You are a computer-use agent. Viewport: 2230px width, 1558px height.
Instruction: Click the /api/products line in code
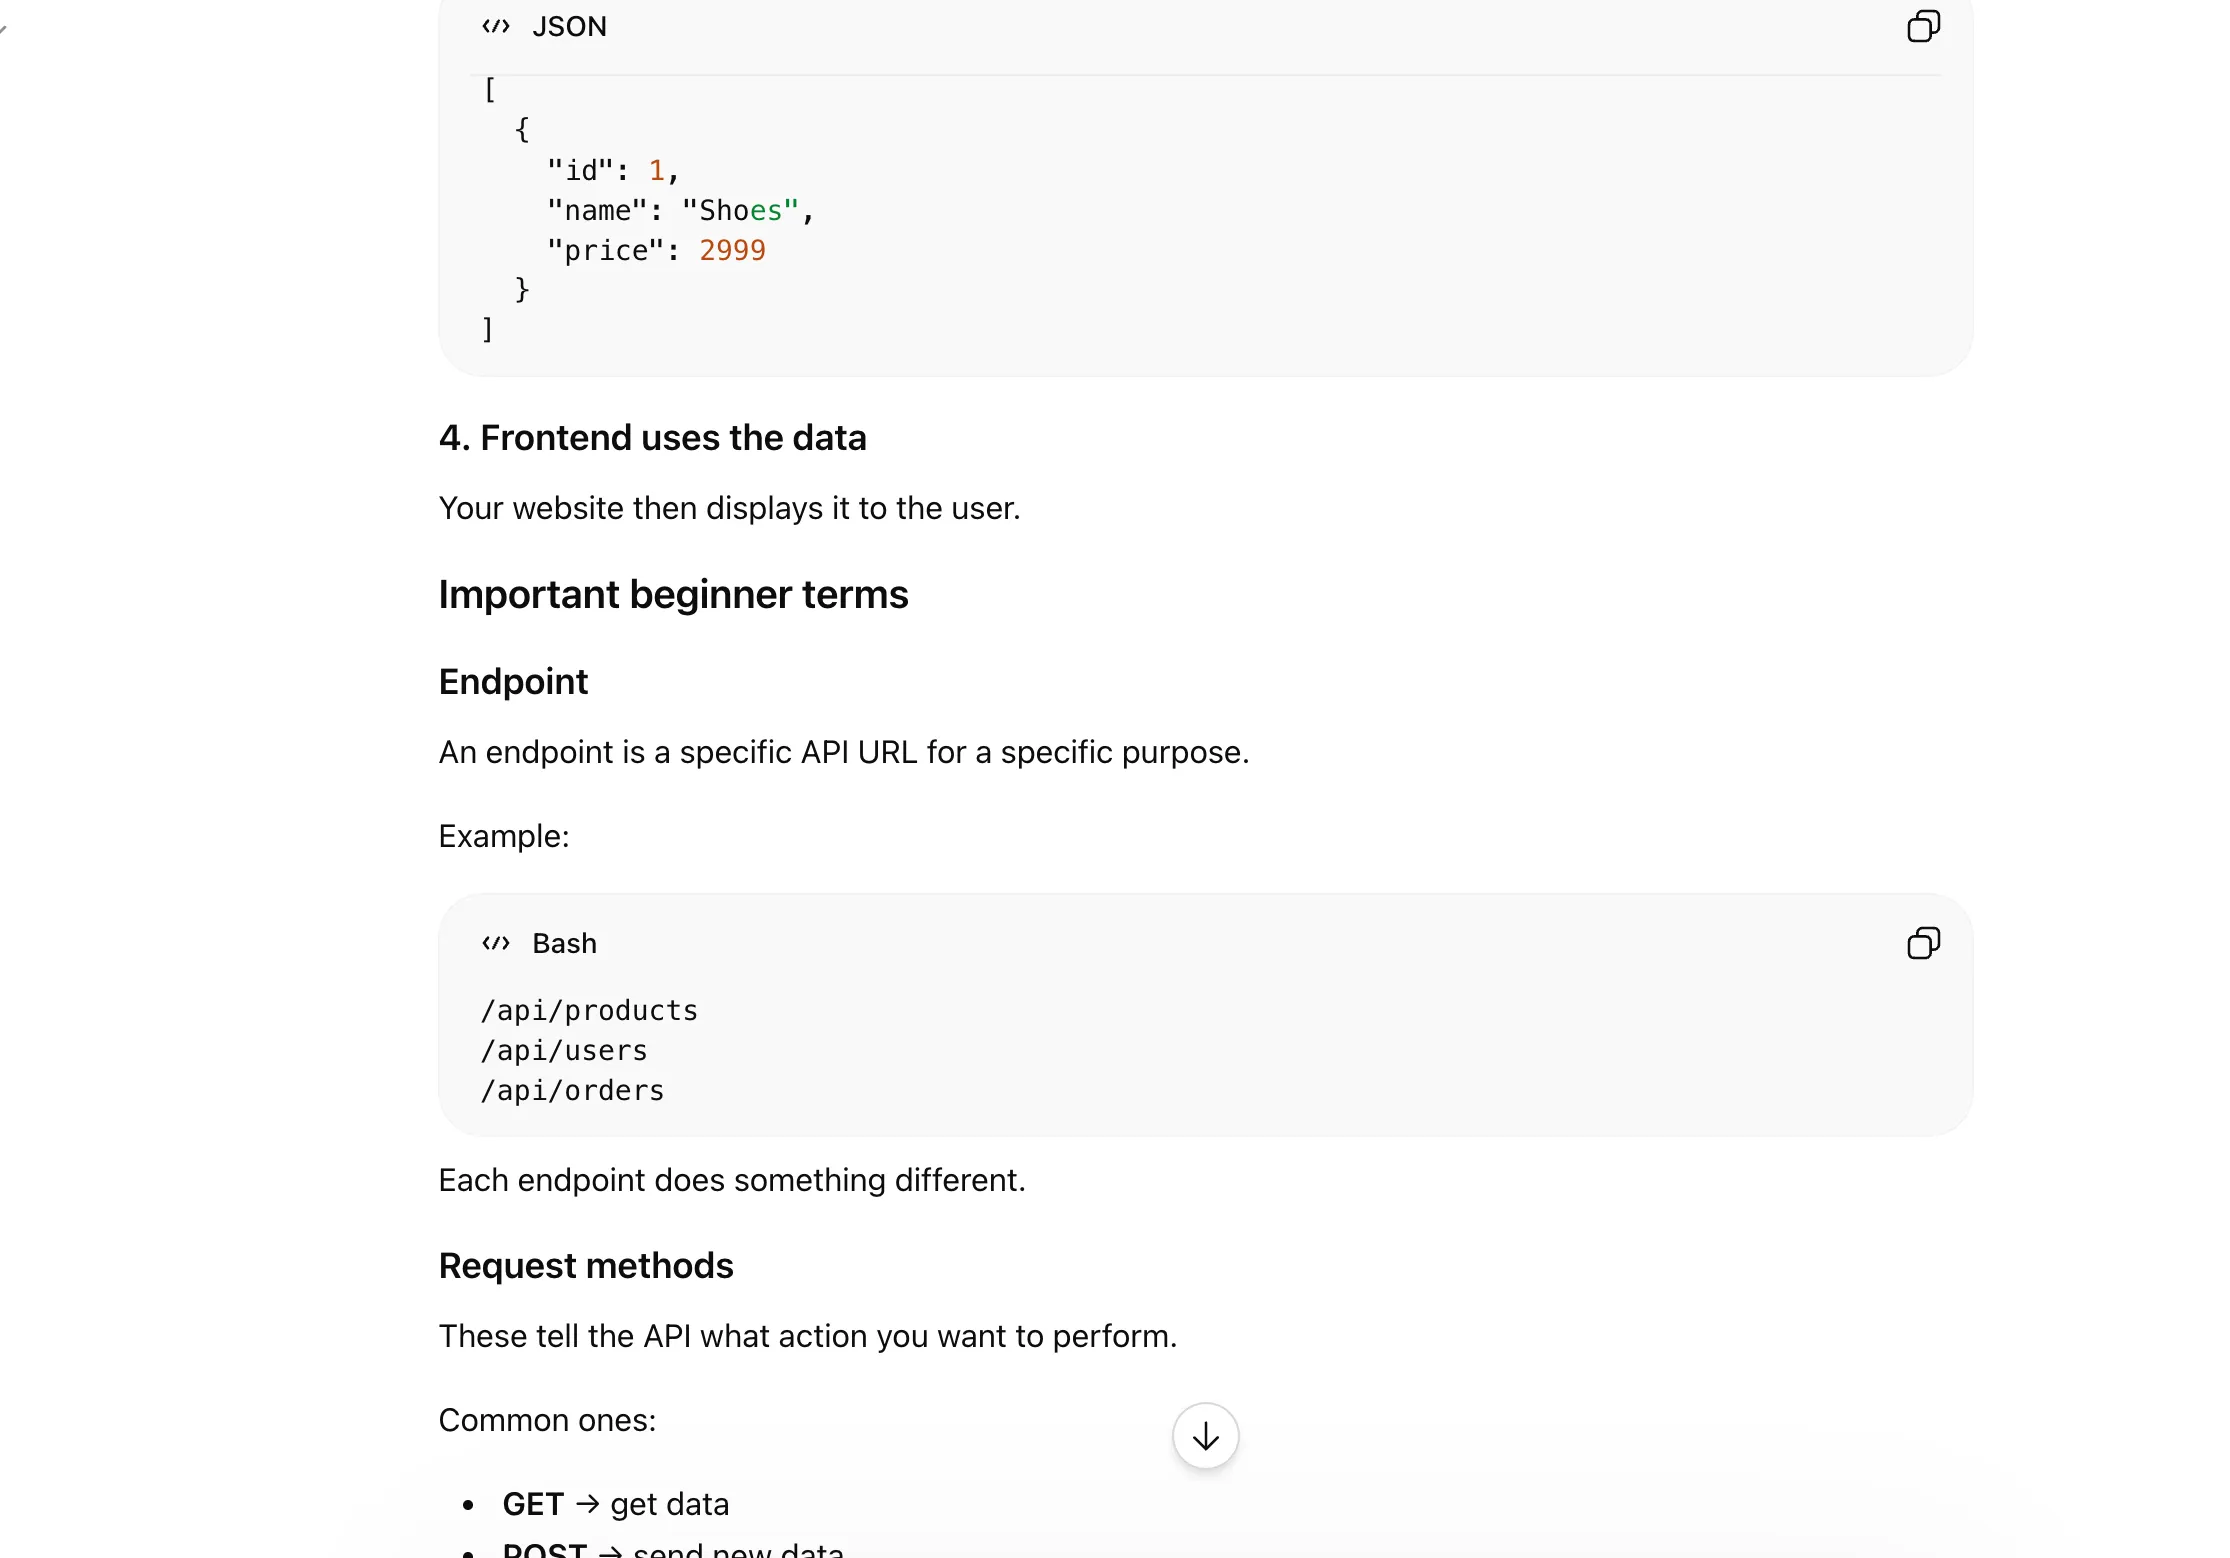589,1011
